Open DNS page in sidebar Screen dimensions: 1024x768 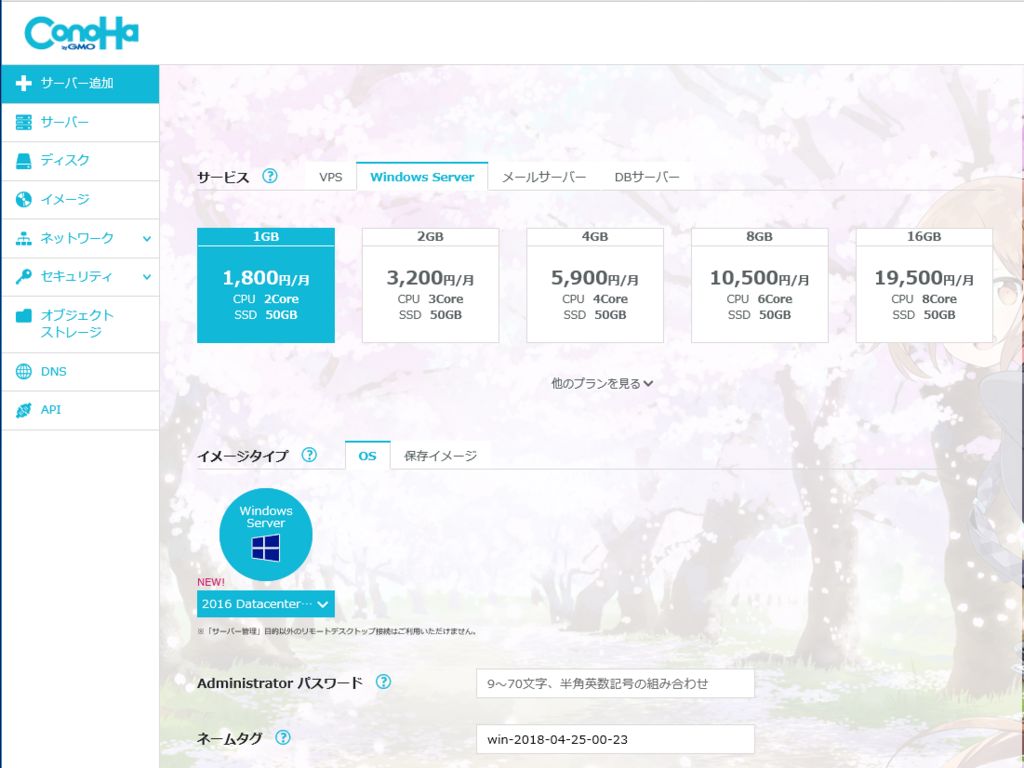tap(80, 372)
